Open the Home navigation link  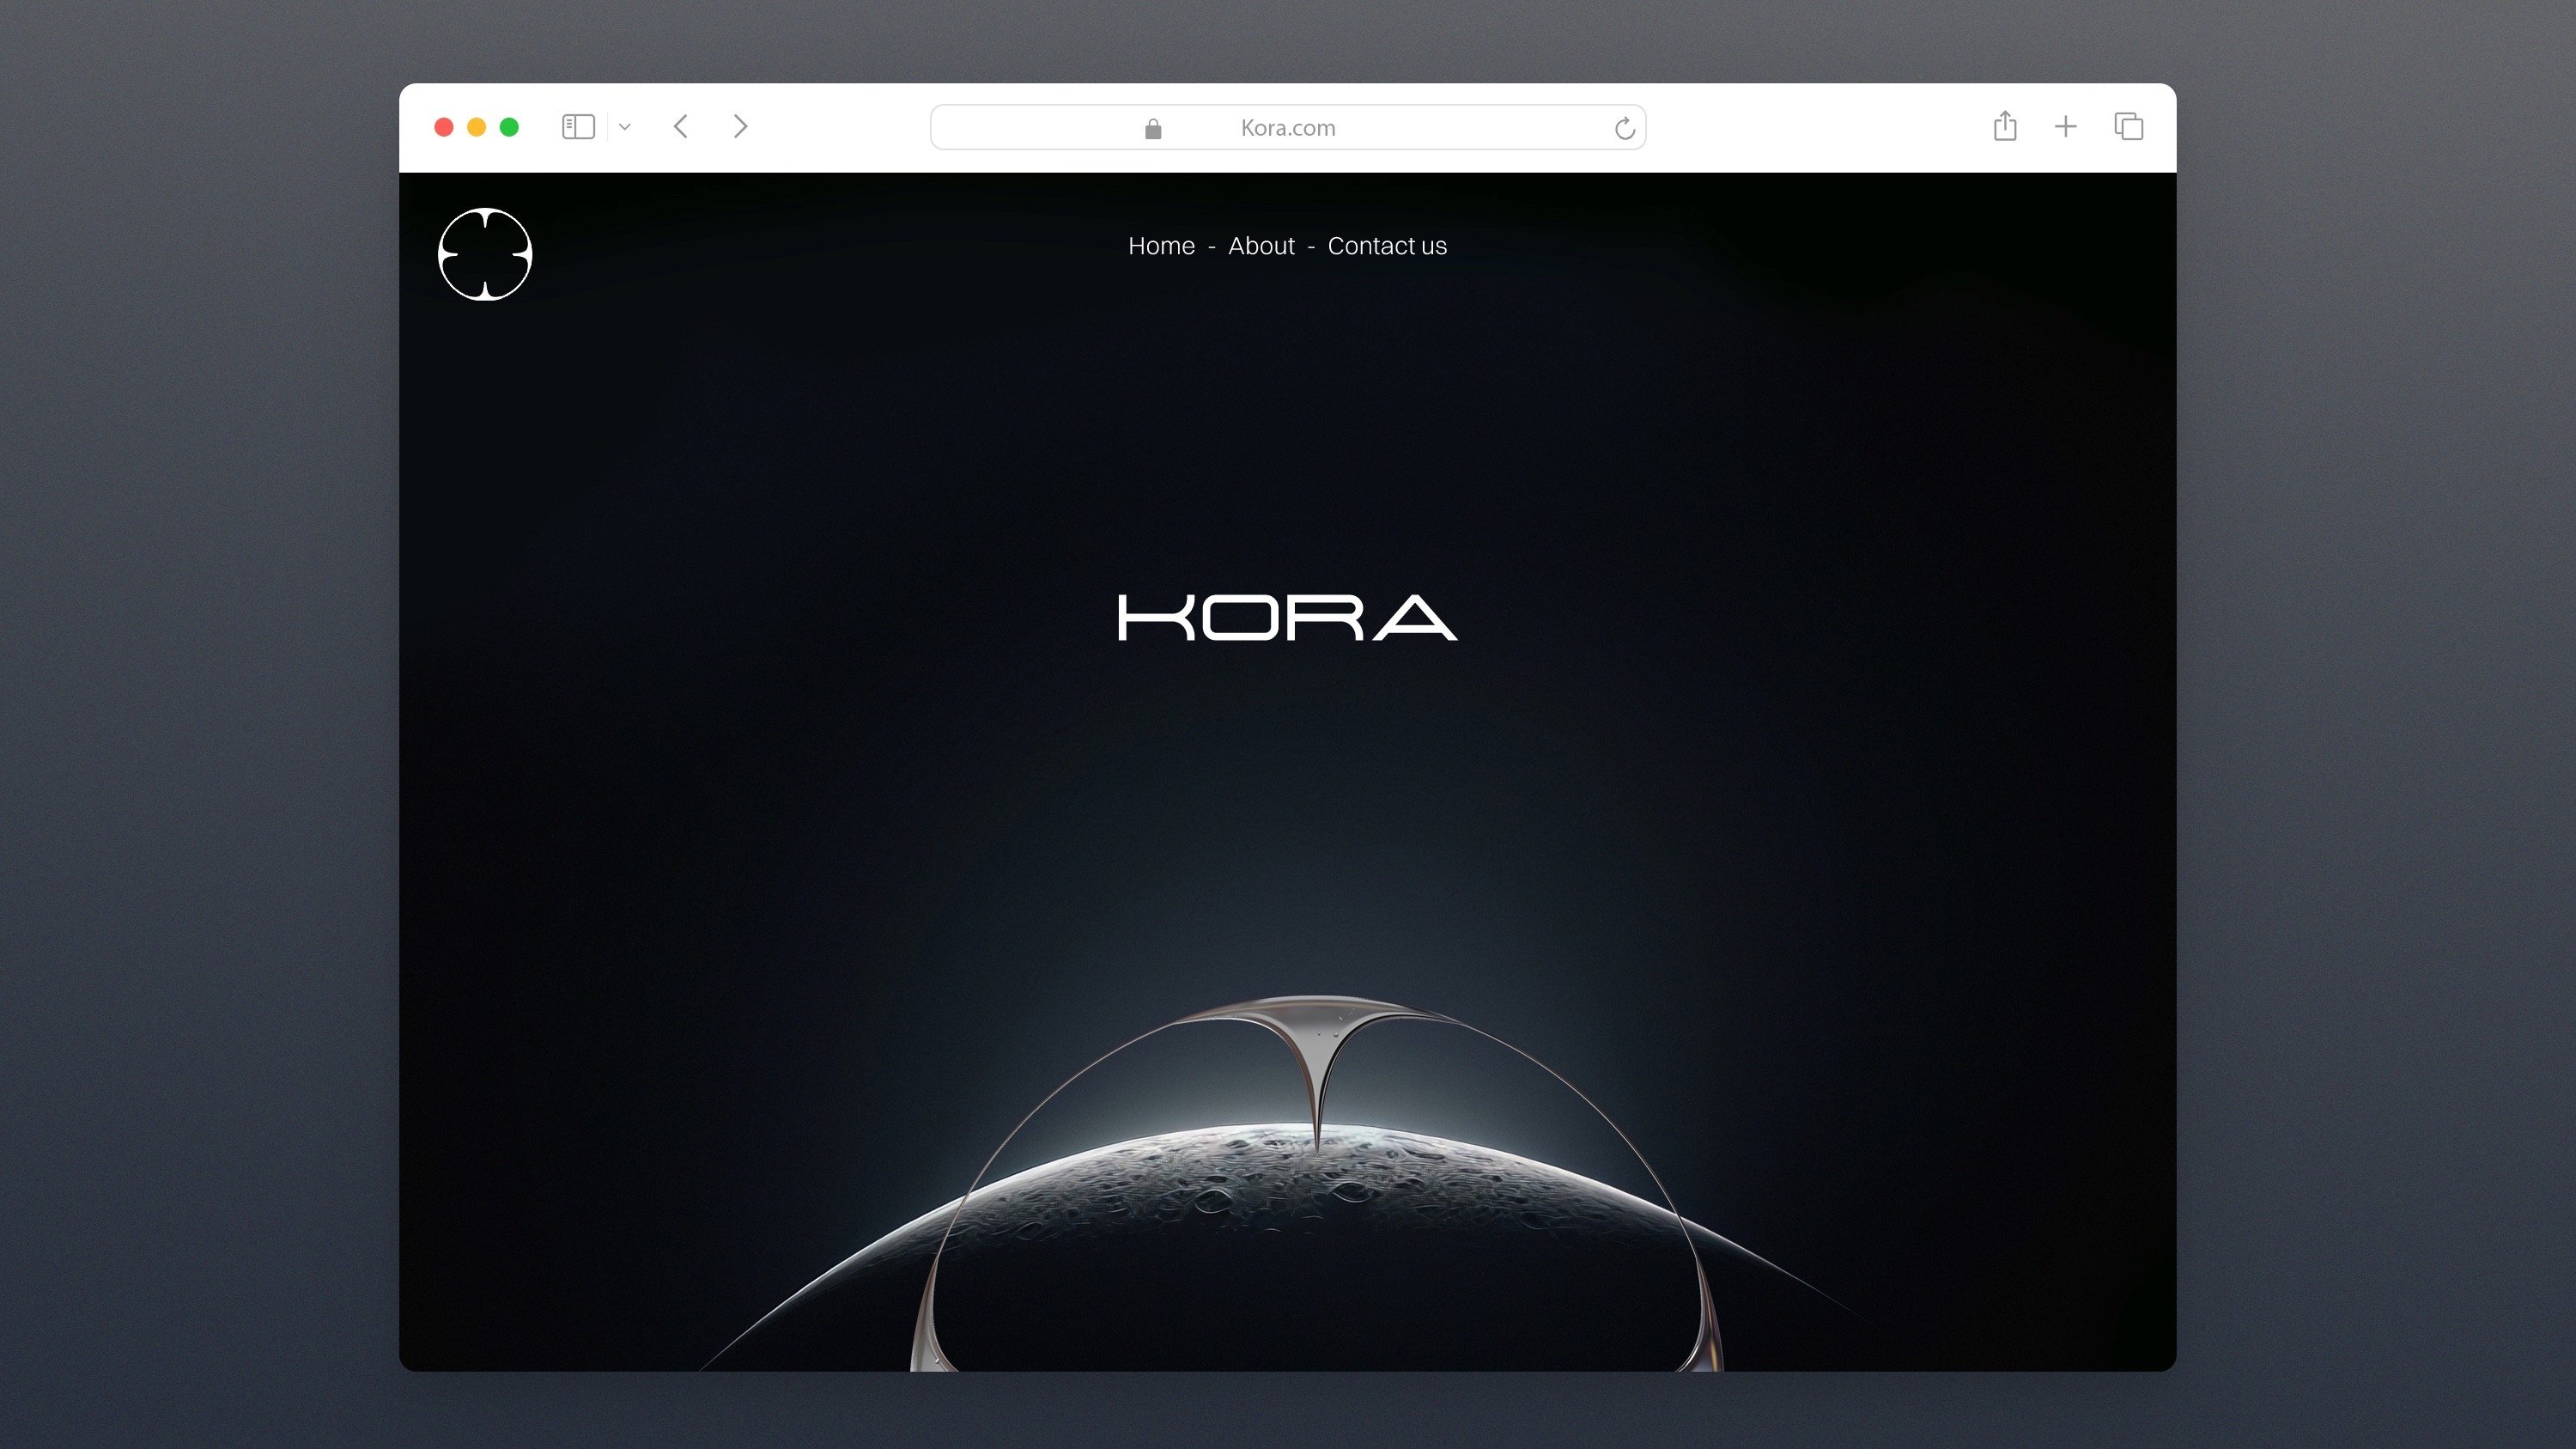point(1161,246)
